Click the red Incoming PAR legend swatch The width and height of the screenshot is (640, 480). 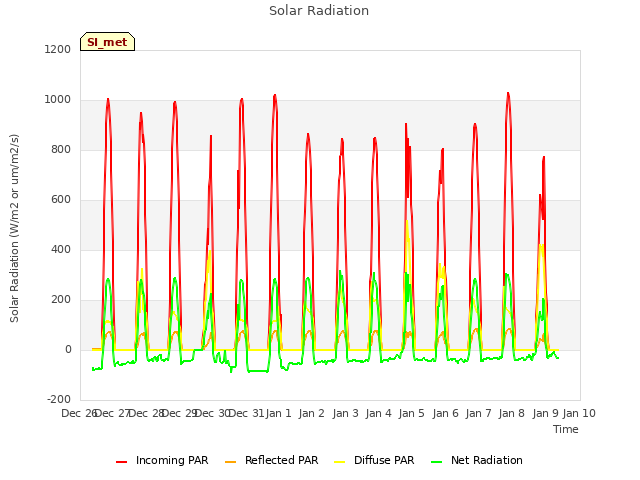pos(122,462)
